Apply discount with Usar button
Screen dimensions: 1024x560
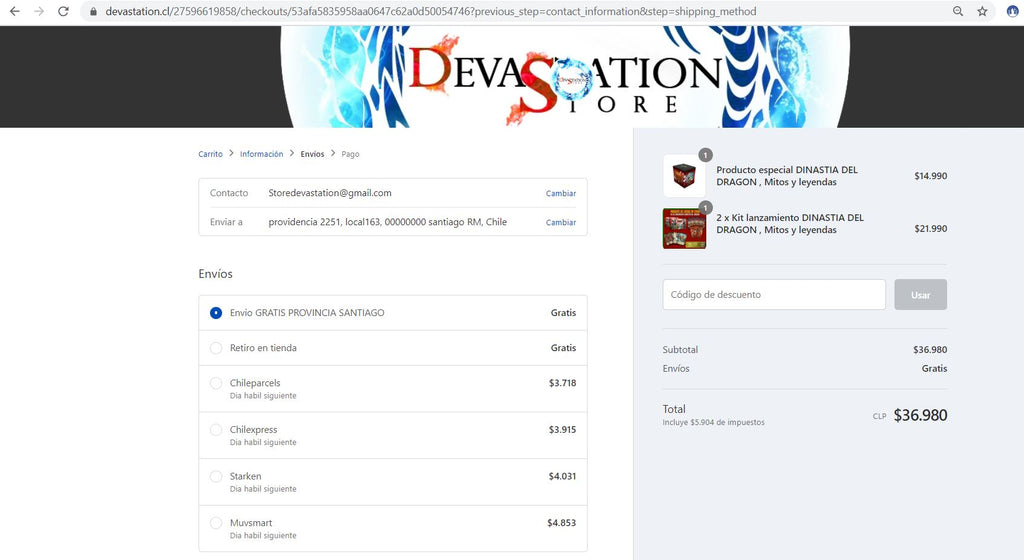click(x=920, y=294)
